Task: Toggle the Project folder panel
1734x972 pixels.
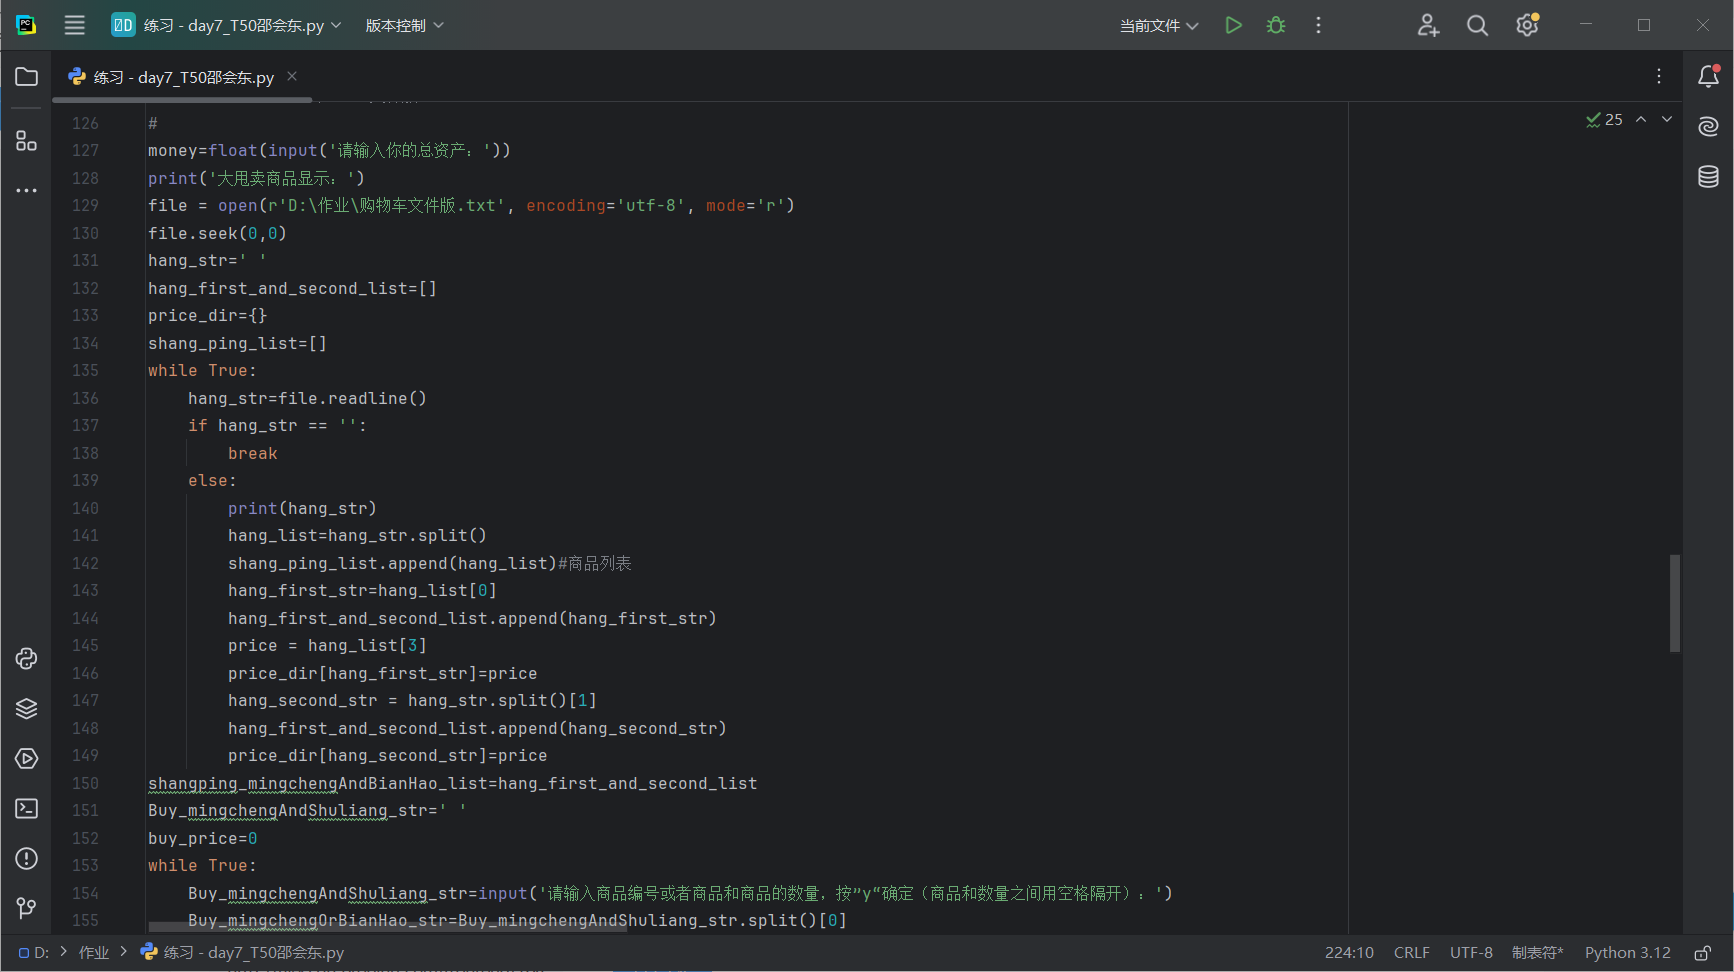Action: point(27,77)
